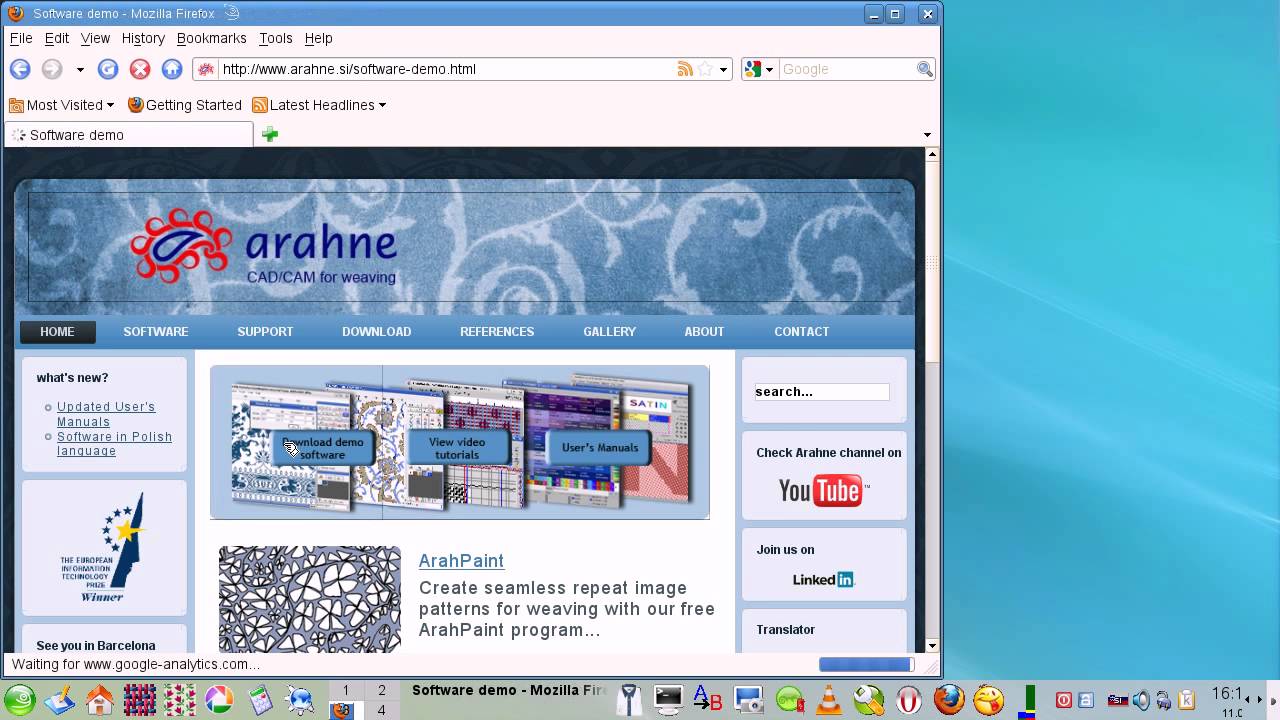
Task: Open the screenshot tool in the taskbar
Action: pos(748,700)
